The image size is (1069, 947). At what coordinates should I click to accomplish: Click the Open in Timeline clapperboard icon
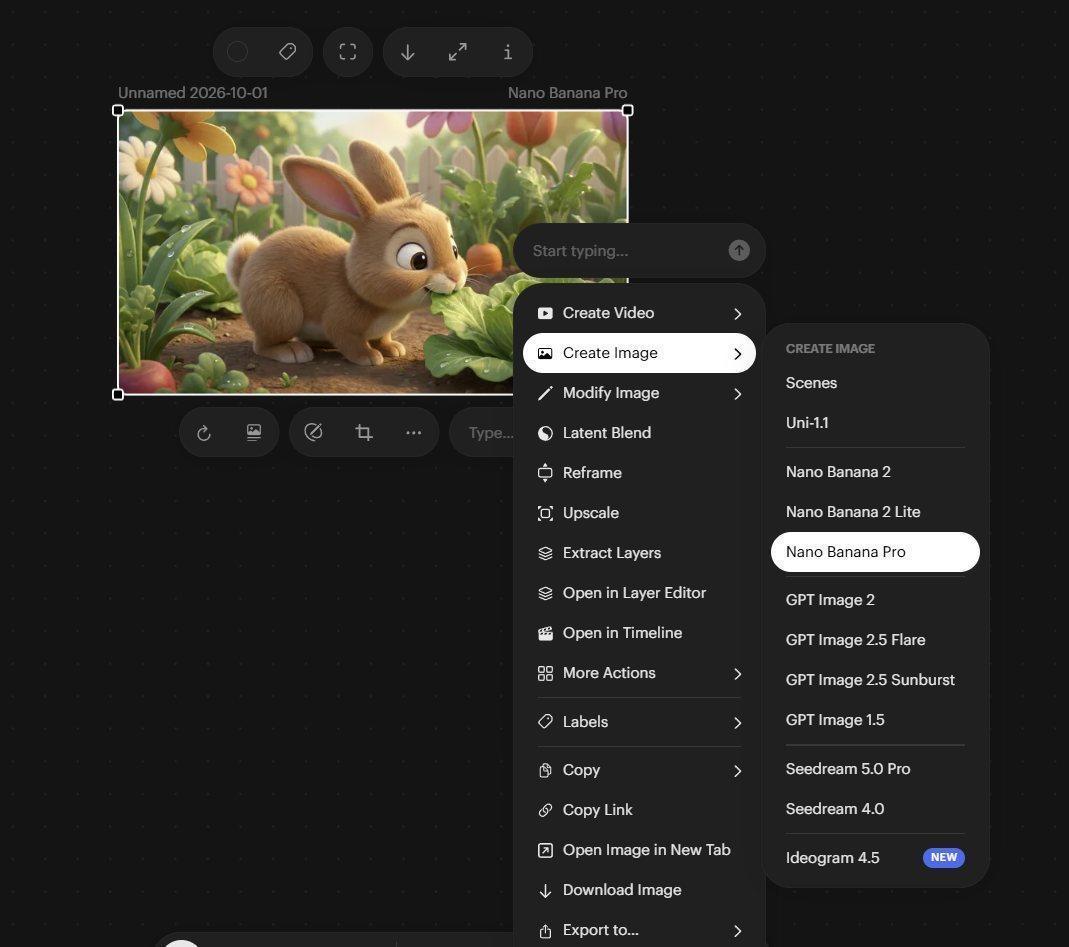tap(545, 633)
